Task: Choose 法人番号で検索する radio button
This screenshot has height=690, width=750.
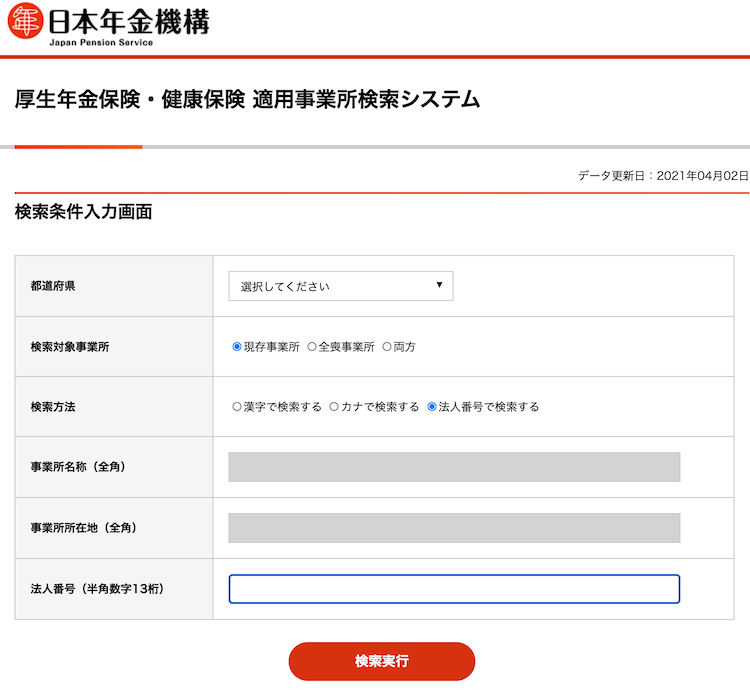Action: pyautogui.click(x=432, y=407)
